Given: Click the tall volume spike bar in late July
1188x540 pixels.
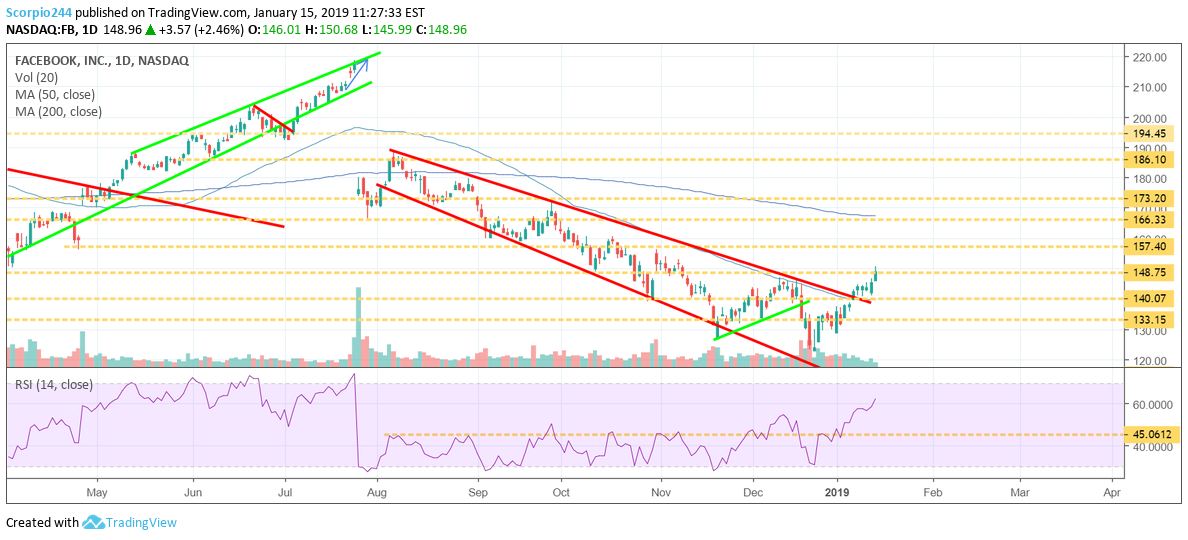Looking at the screenshot, I should [x=358, y=326].
